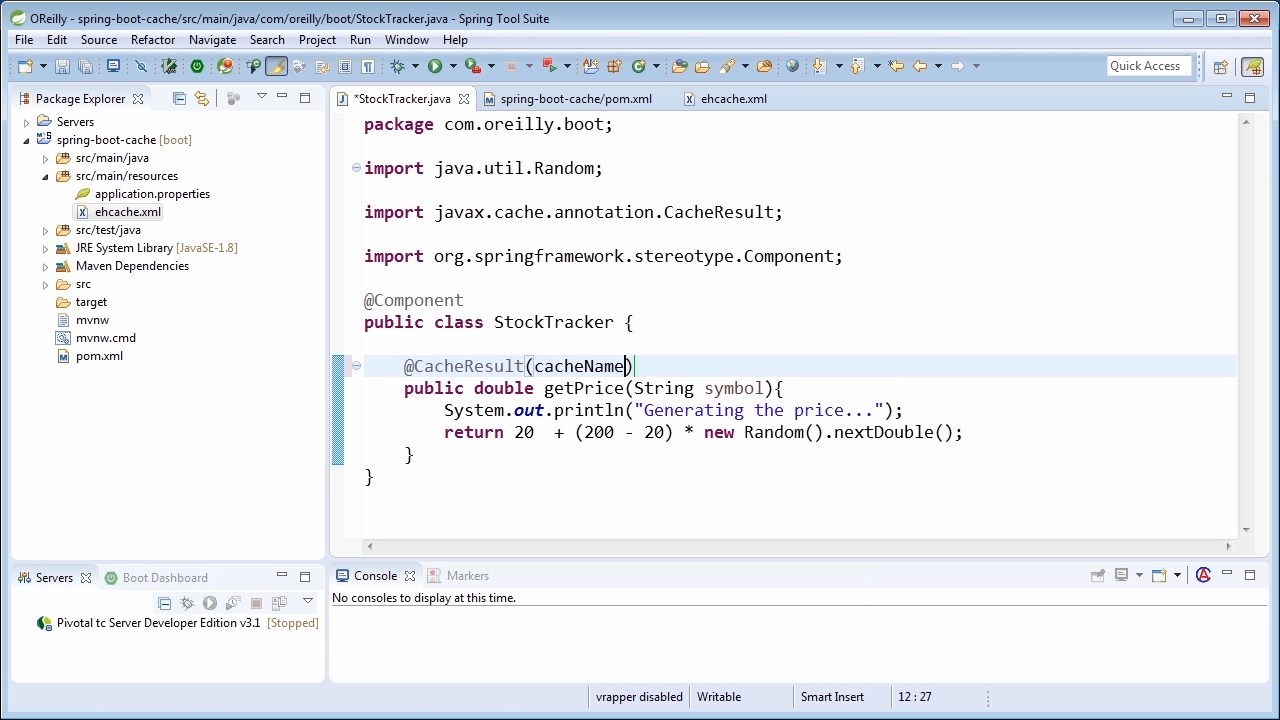
Task: Click the Open Task folder icon
Action: point(702,66)
